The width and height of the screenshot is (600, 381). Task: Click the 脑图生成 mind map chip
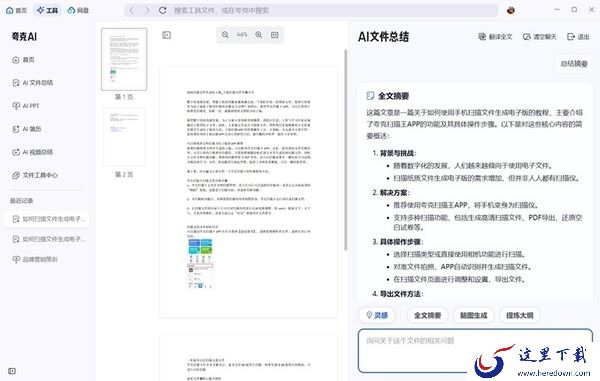(474, 315)
